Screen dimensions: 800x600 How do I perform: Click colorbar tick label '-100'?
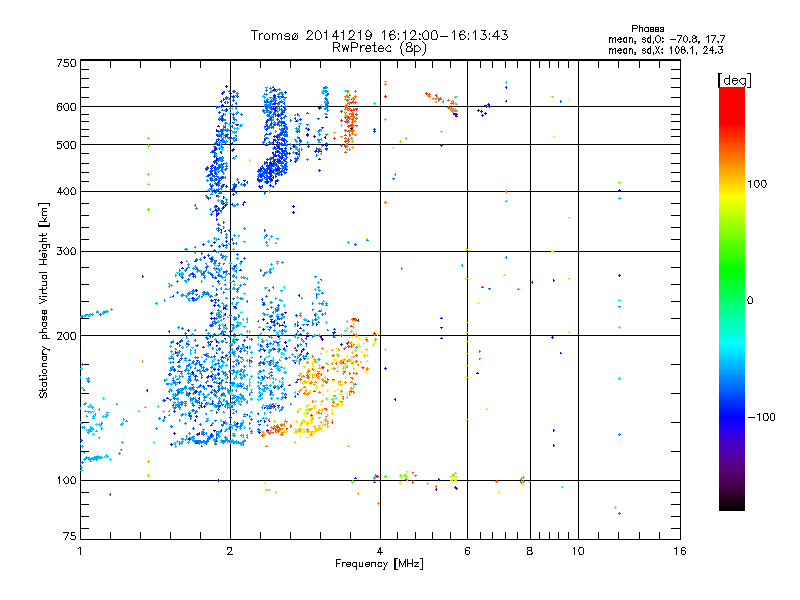point(762,417)
